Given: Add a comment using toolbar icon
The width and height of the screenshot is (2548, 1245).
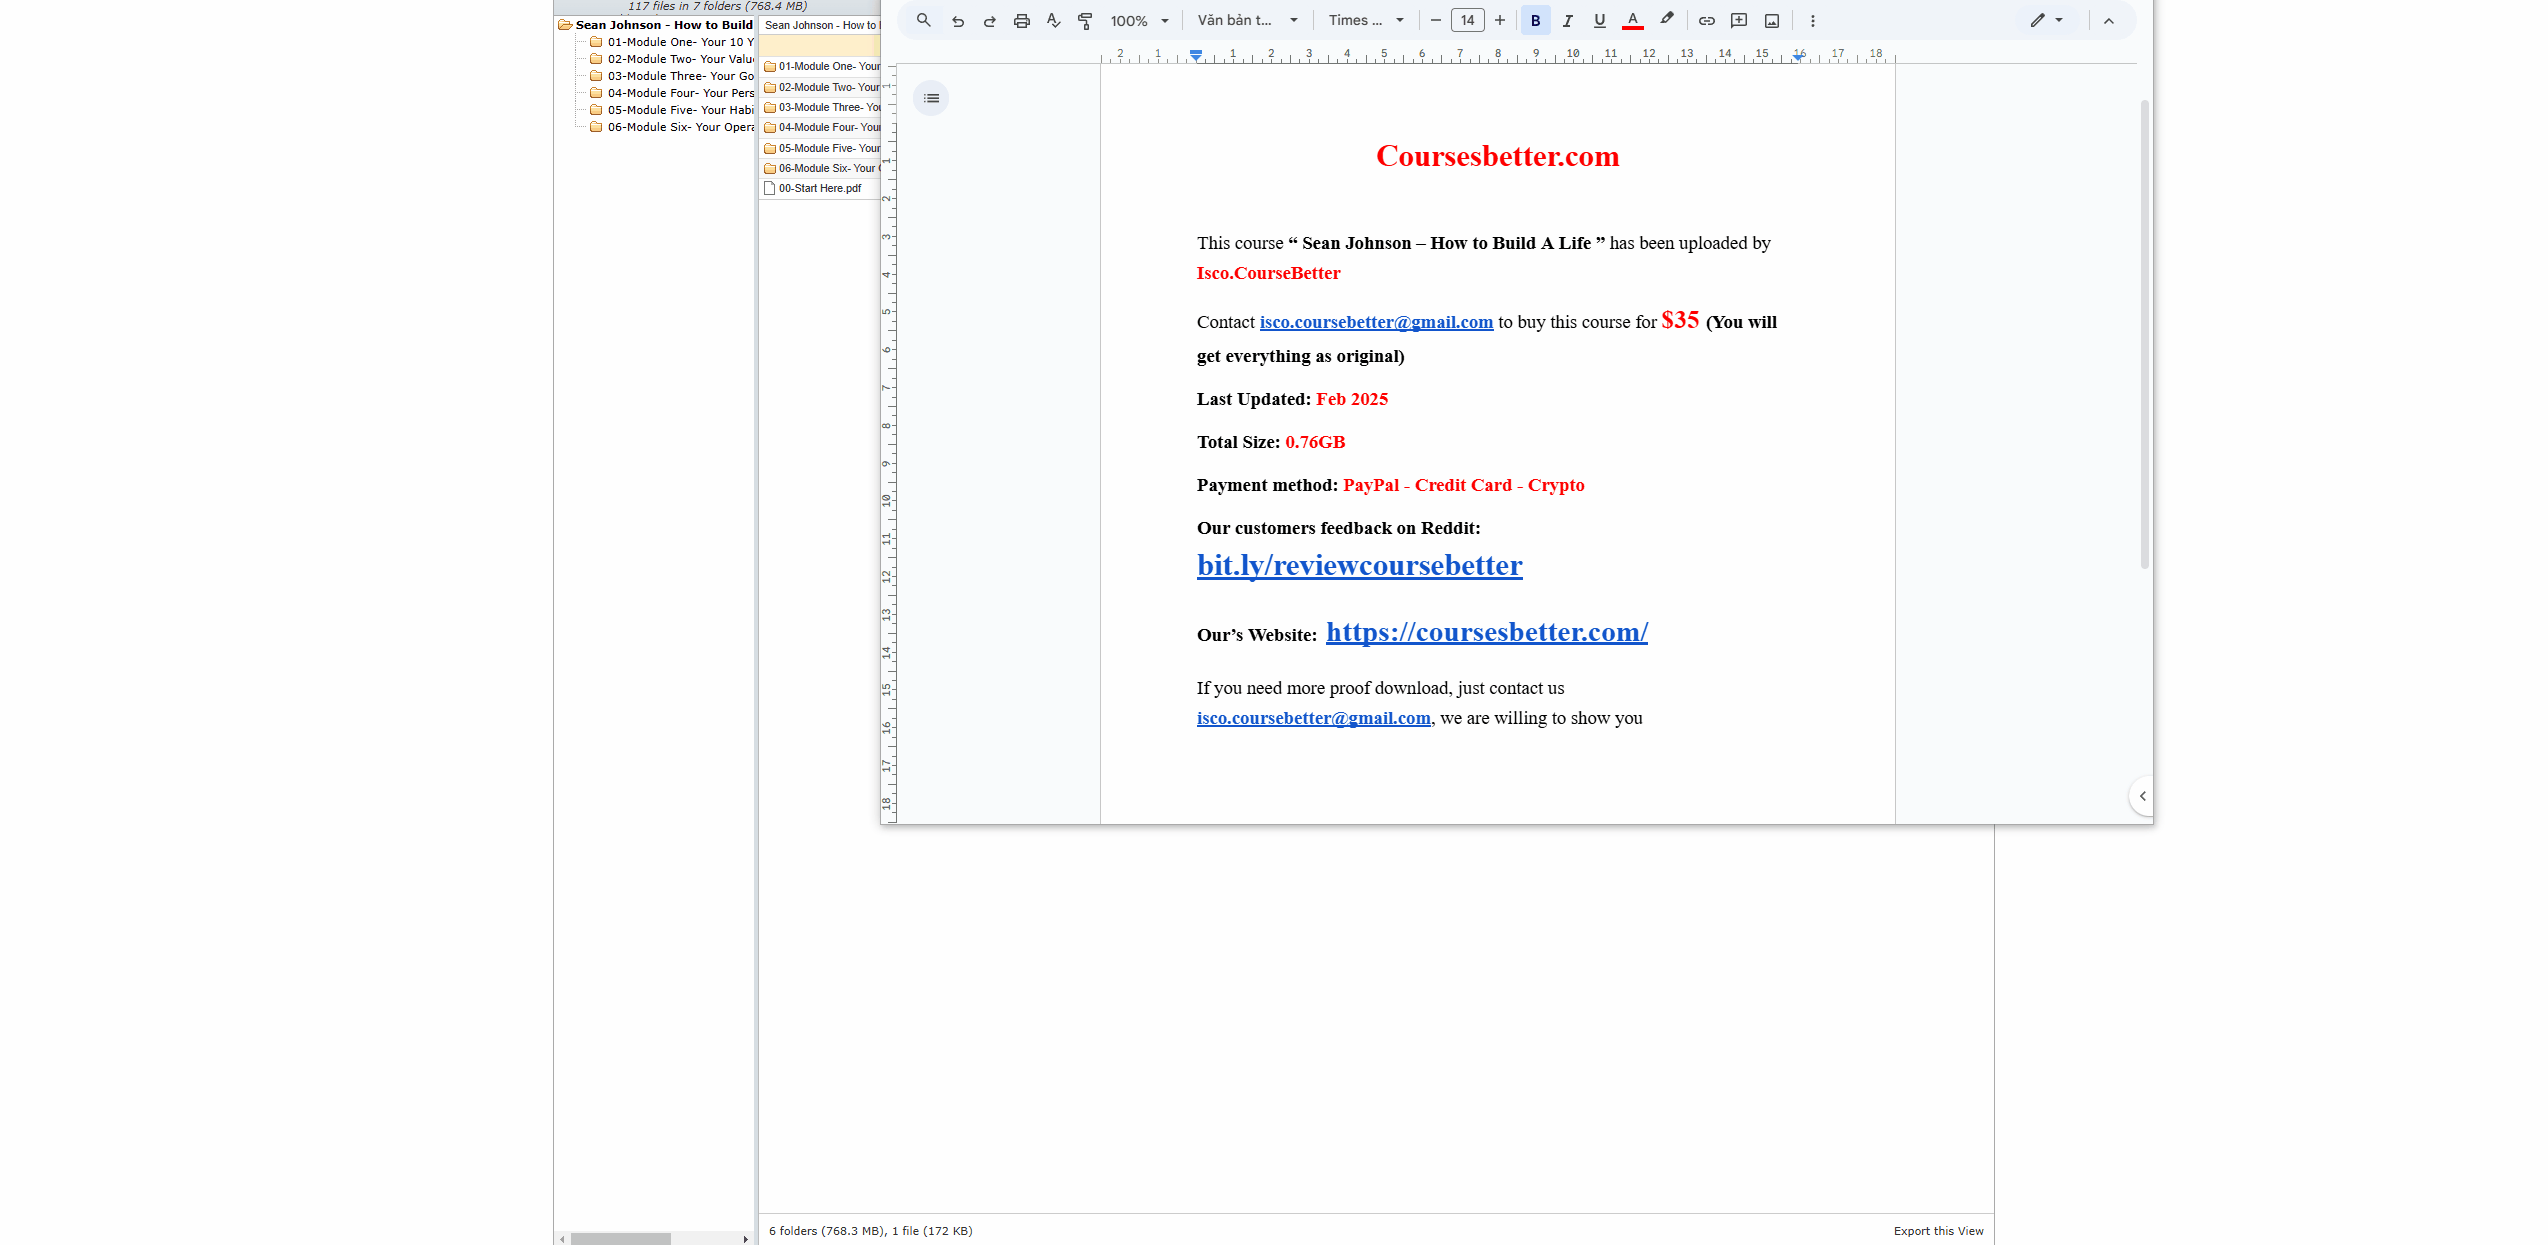Looking at the screenshot, I should 1739,20.
